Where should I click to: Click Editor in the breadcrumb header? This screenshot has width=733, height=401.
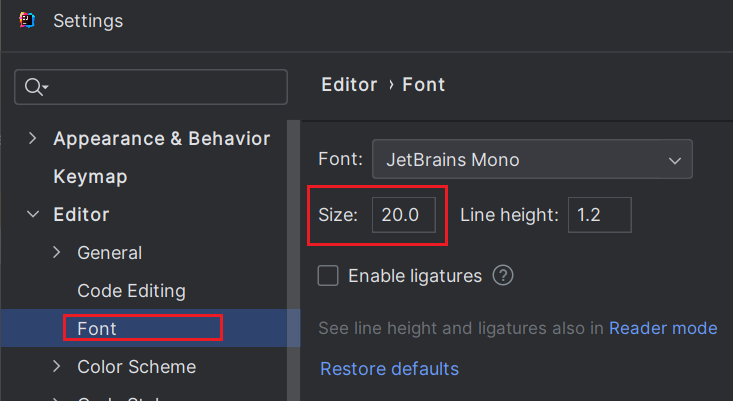click(349, 85)
